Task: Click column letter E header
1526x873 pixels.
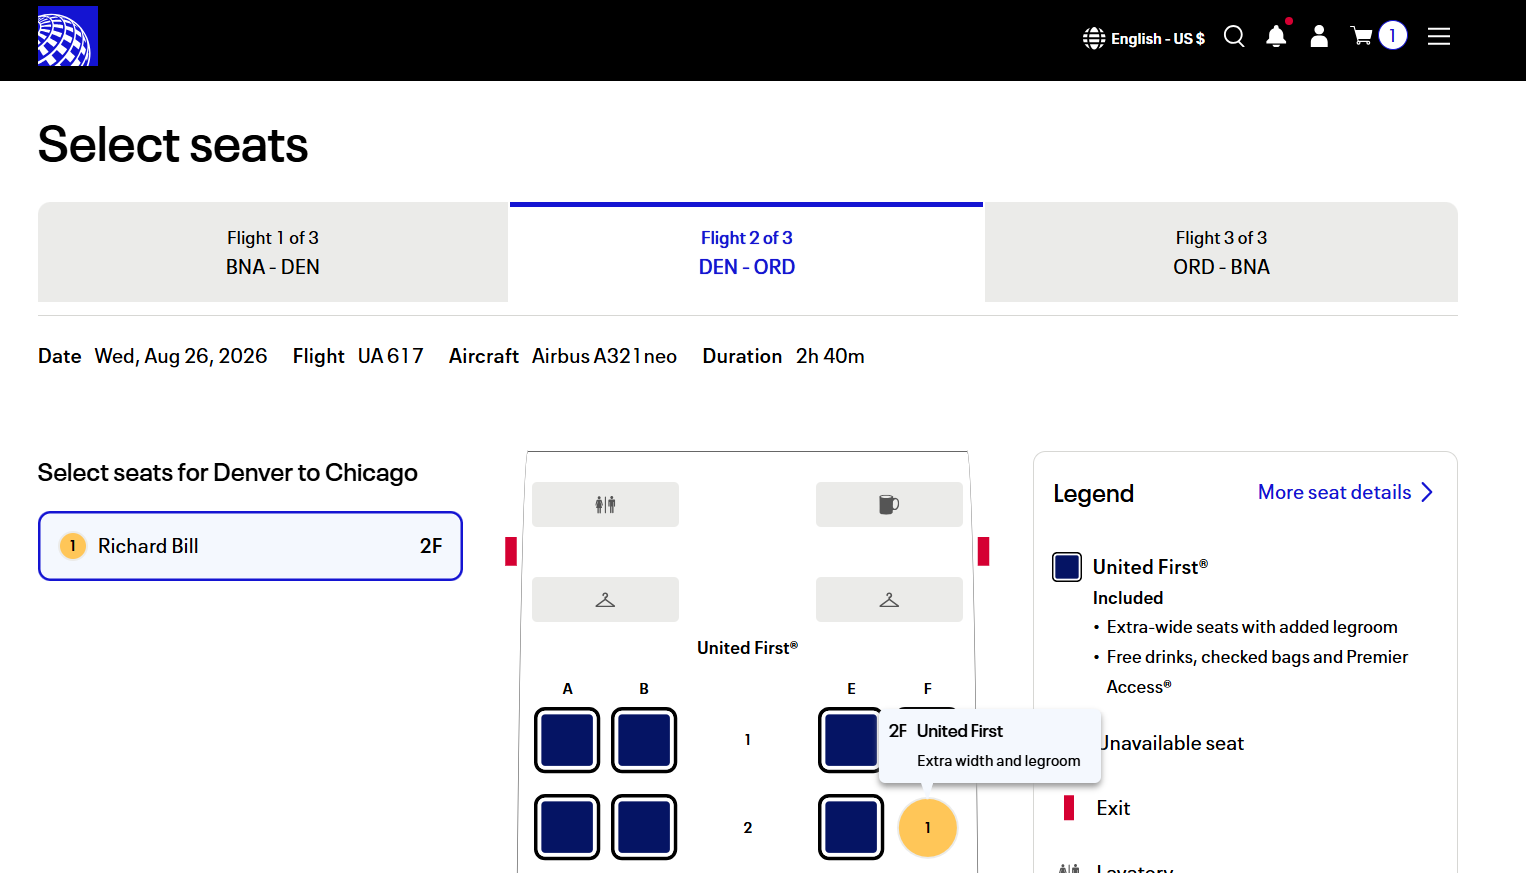Action: (x=851, y=688)
